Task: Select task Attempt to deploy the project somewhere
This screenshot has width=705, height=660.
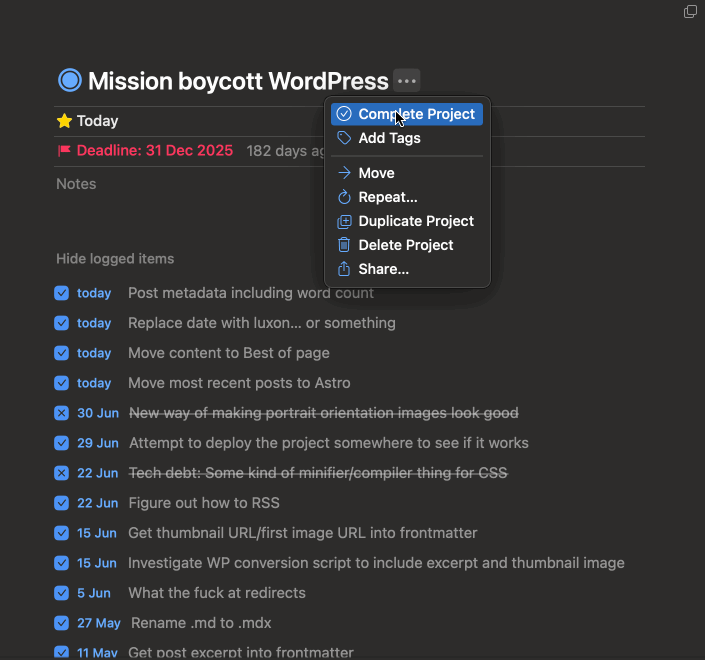Action: [x=329, y=443]
